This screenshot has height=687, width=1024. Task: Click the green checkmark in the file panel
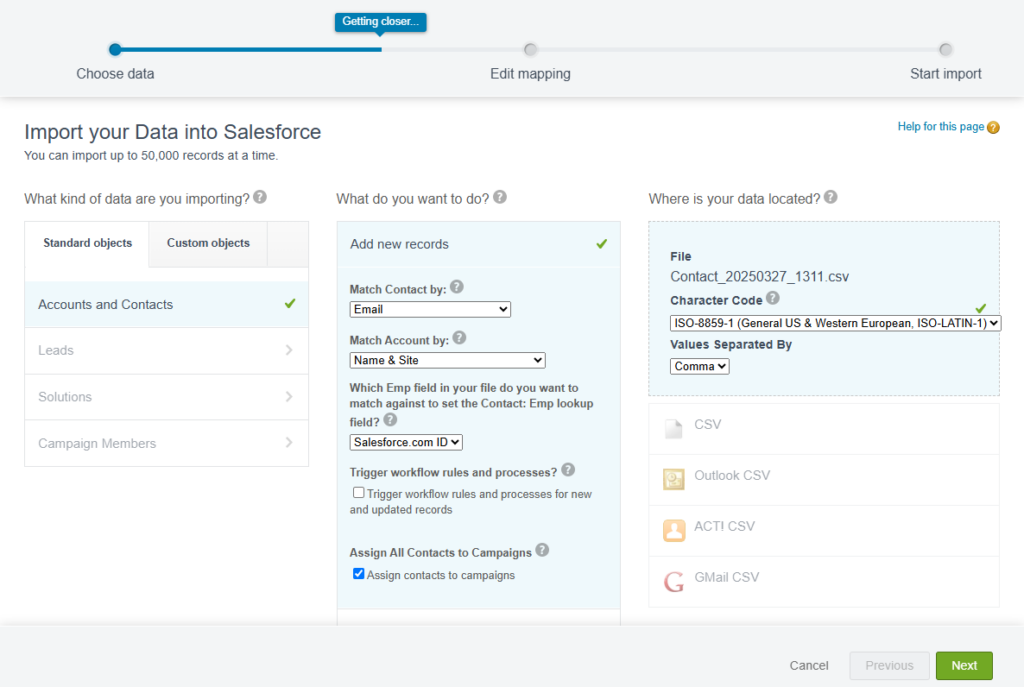point(980,308)
